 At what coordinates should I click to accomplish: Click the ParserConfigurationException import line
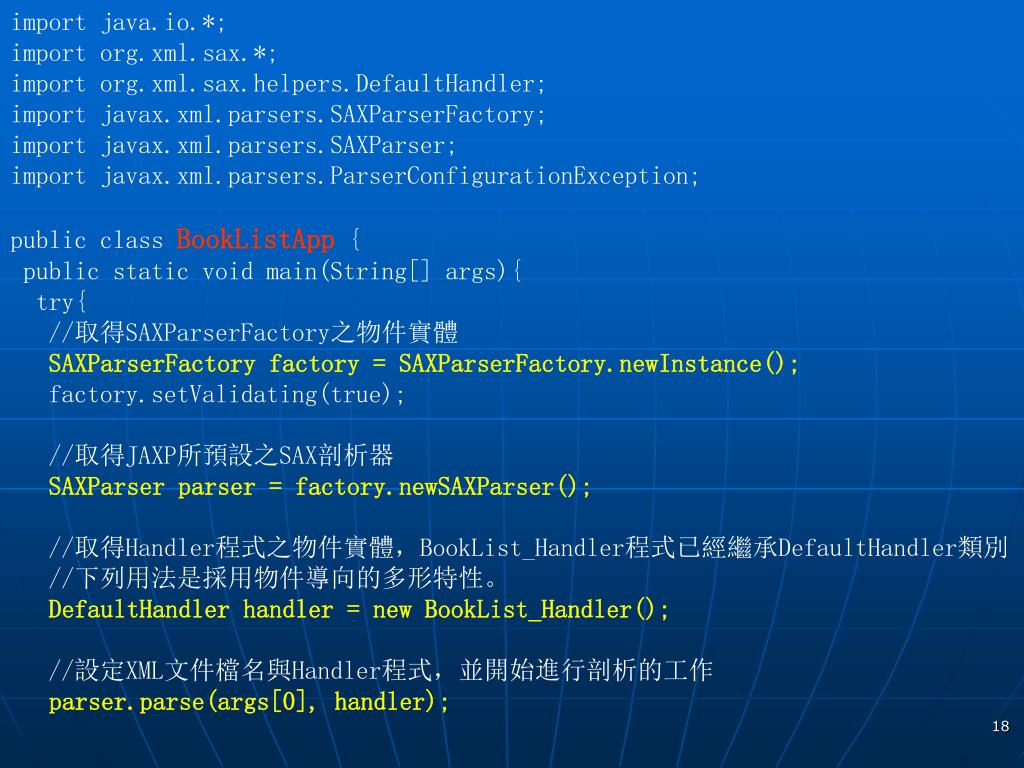point(355,176)
